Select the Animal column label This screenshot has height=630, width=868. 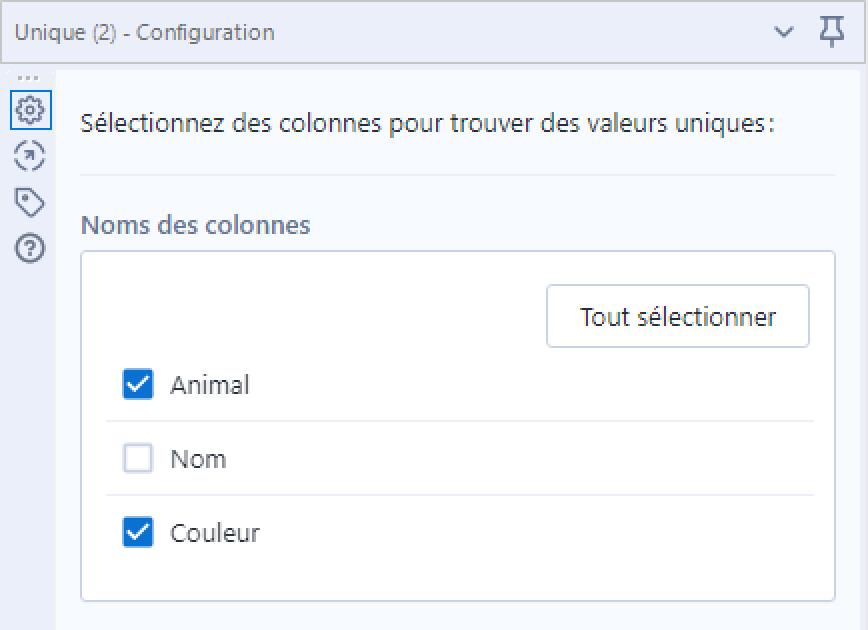click(210, 385)
